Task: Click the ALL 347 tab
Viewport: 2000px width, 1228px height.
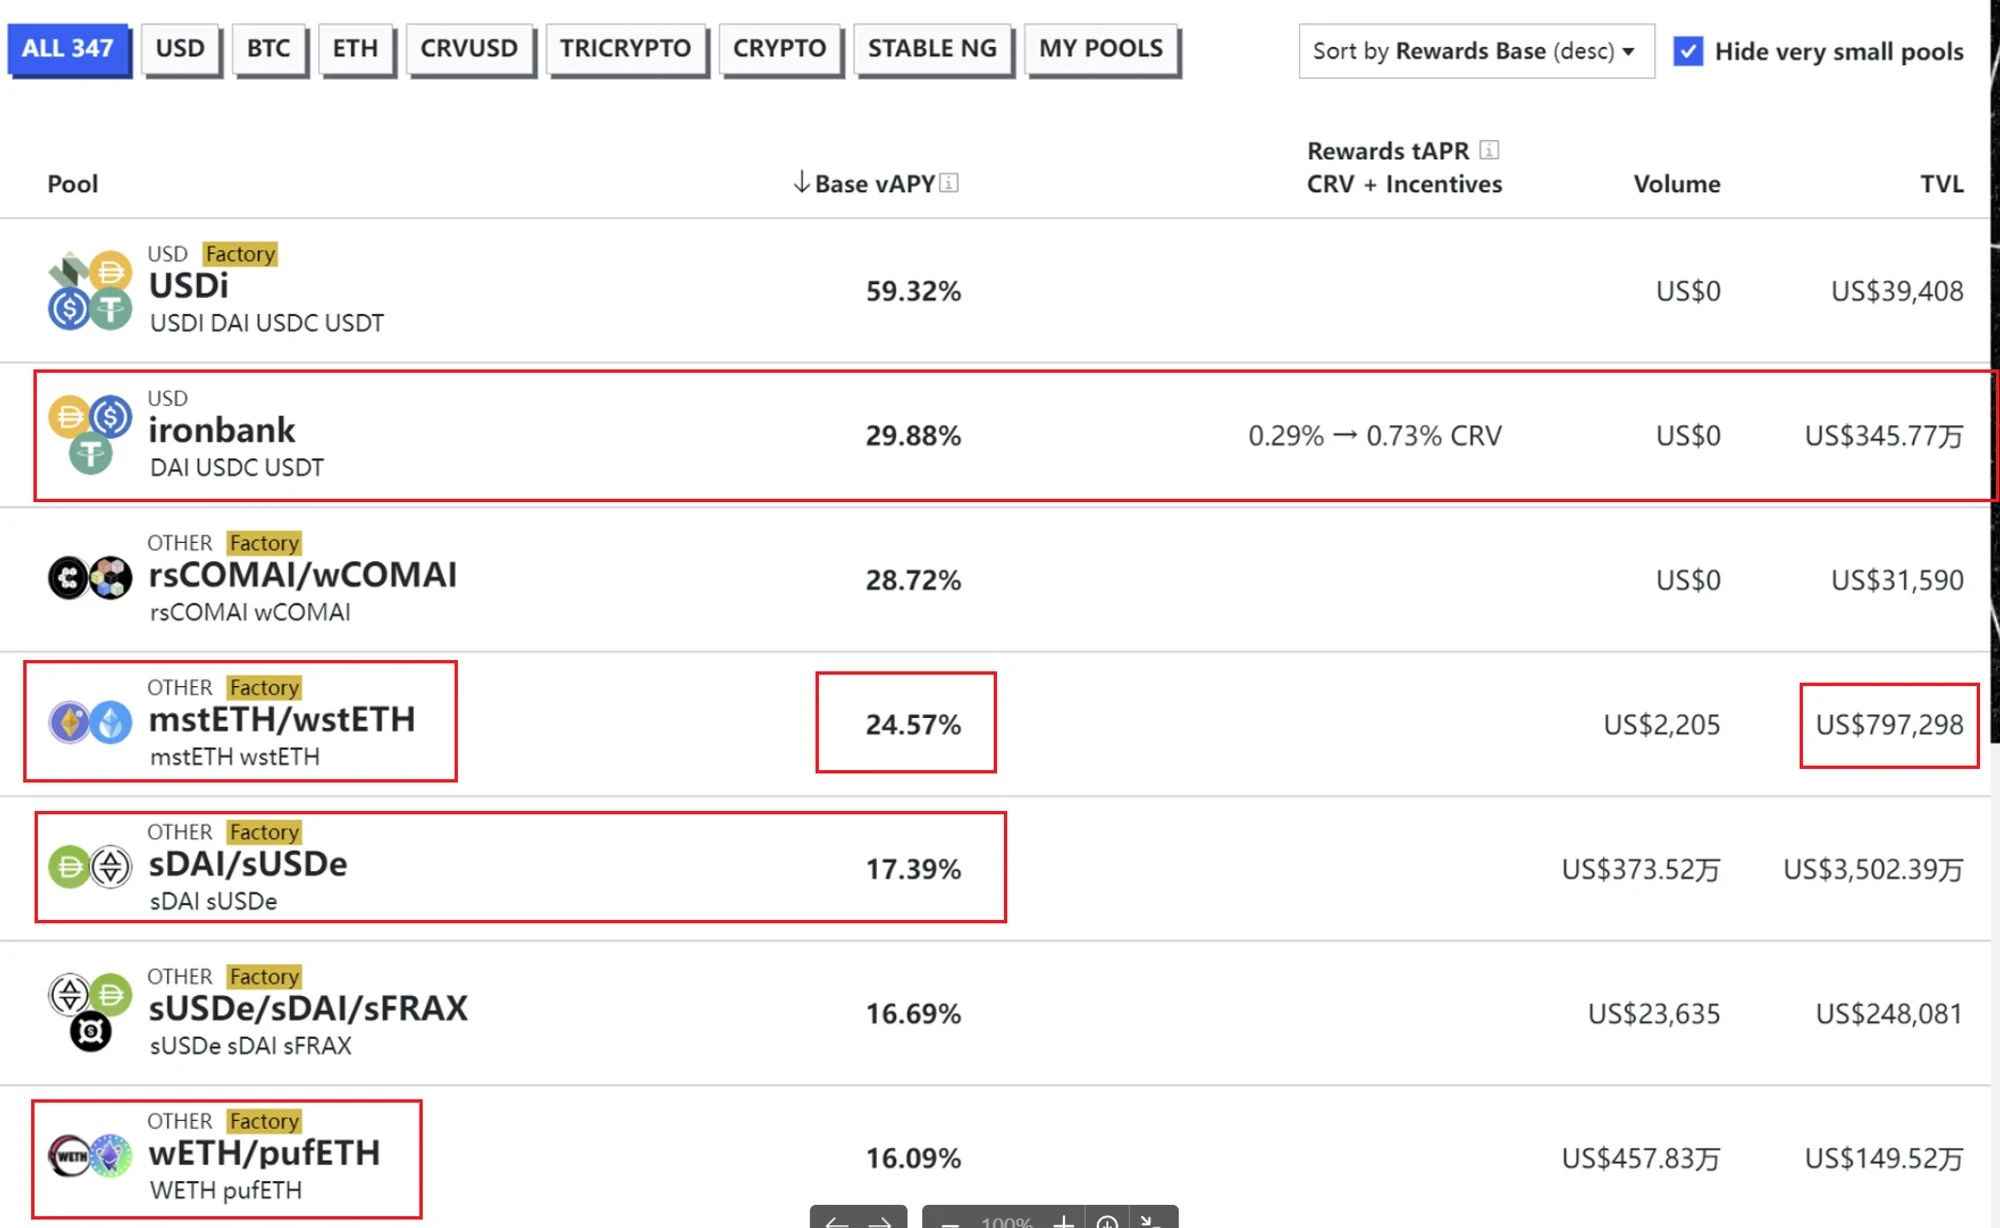Action: (x=67, y=47)
